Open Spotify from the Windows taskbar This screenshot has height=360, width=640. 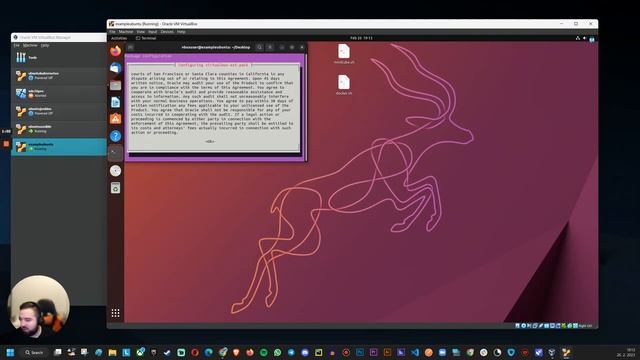264,352
